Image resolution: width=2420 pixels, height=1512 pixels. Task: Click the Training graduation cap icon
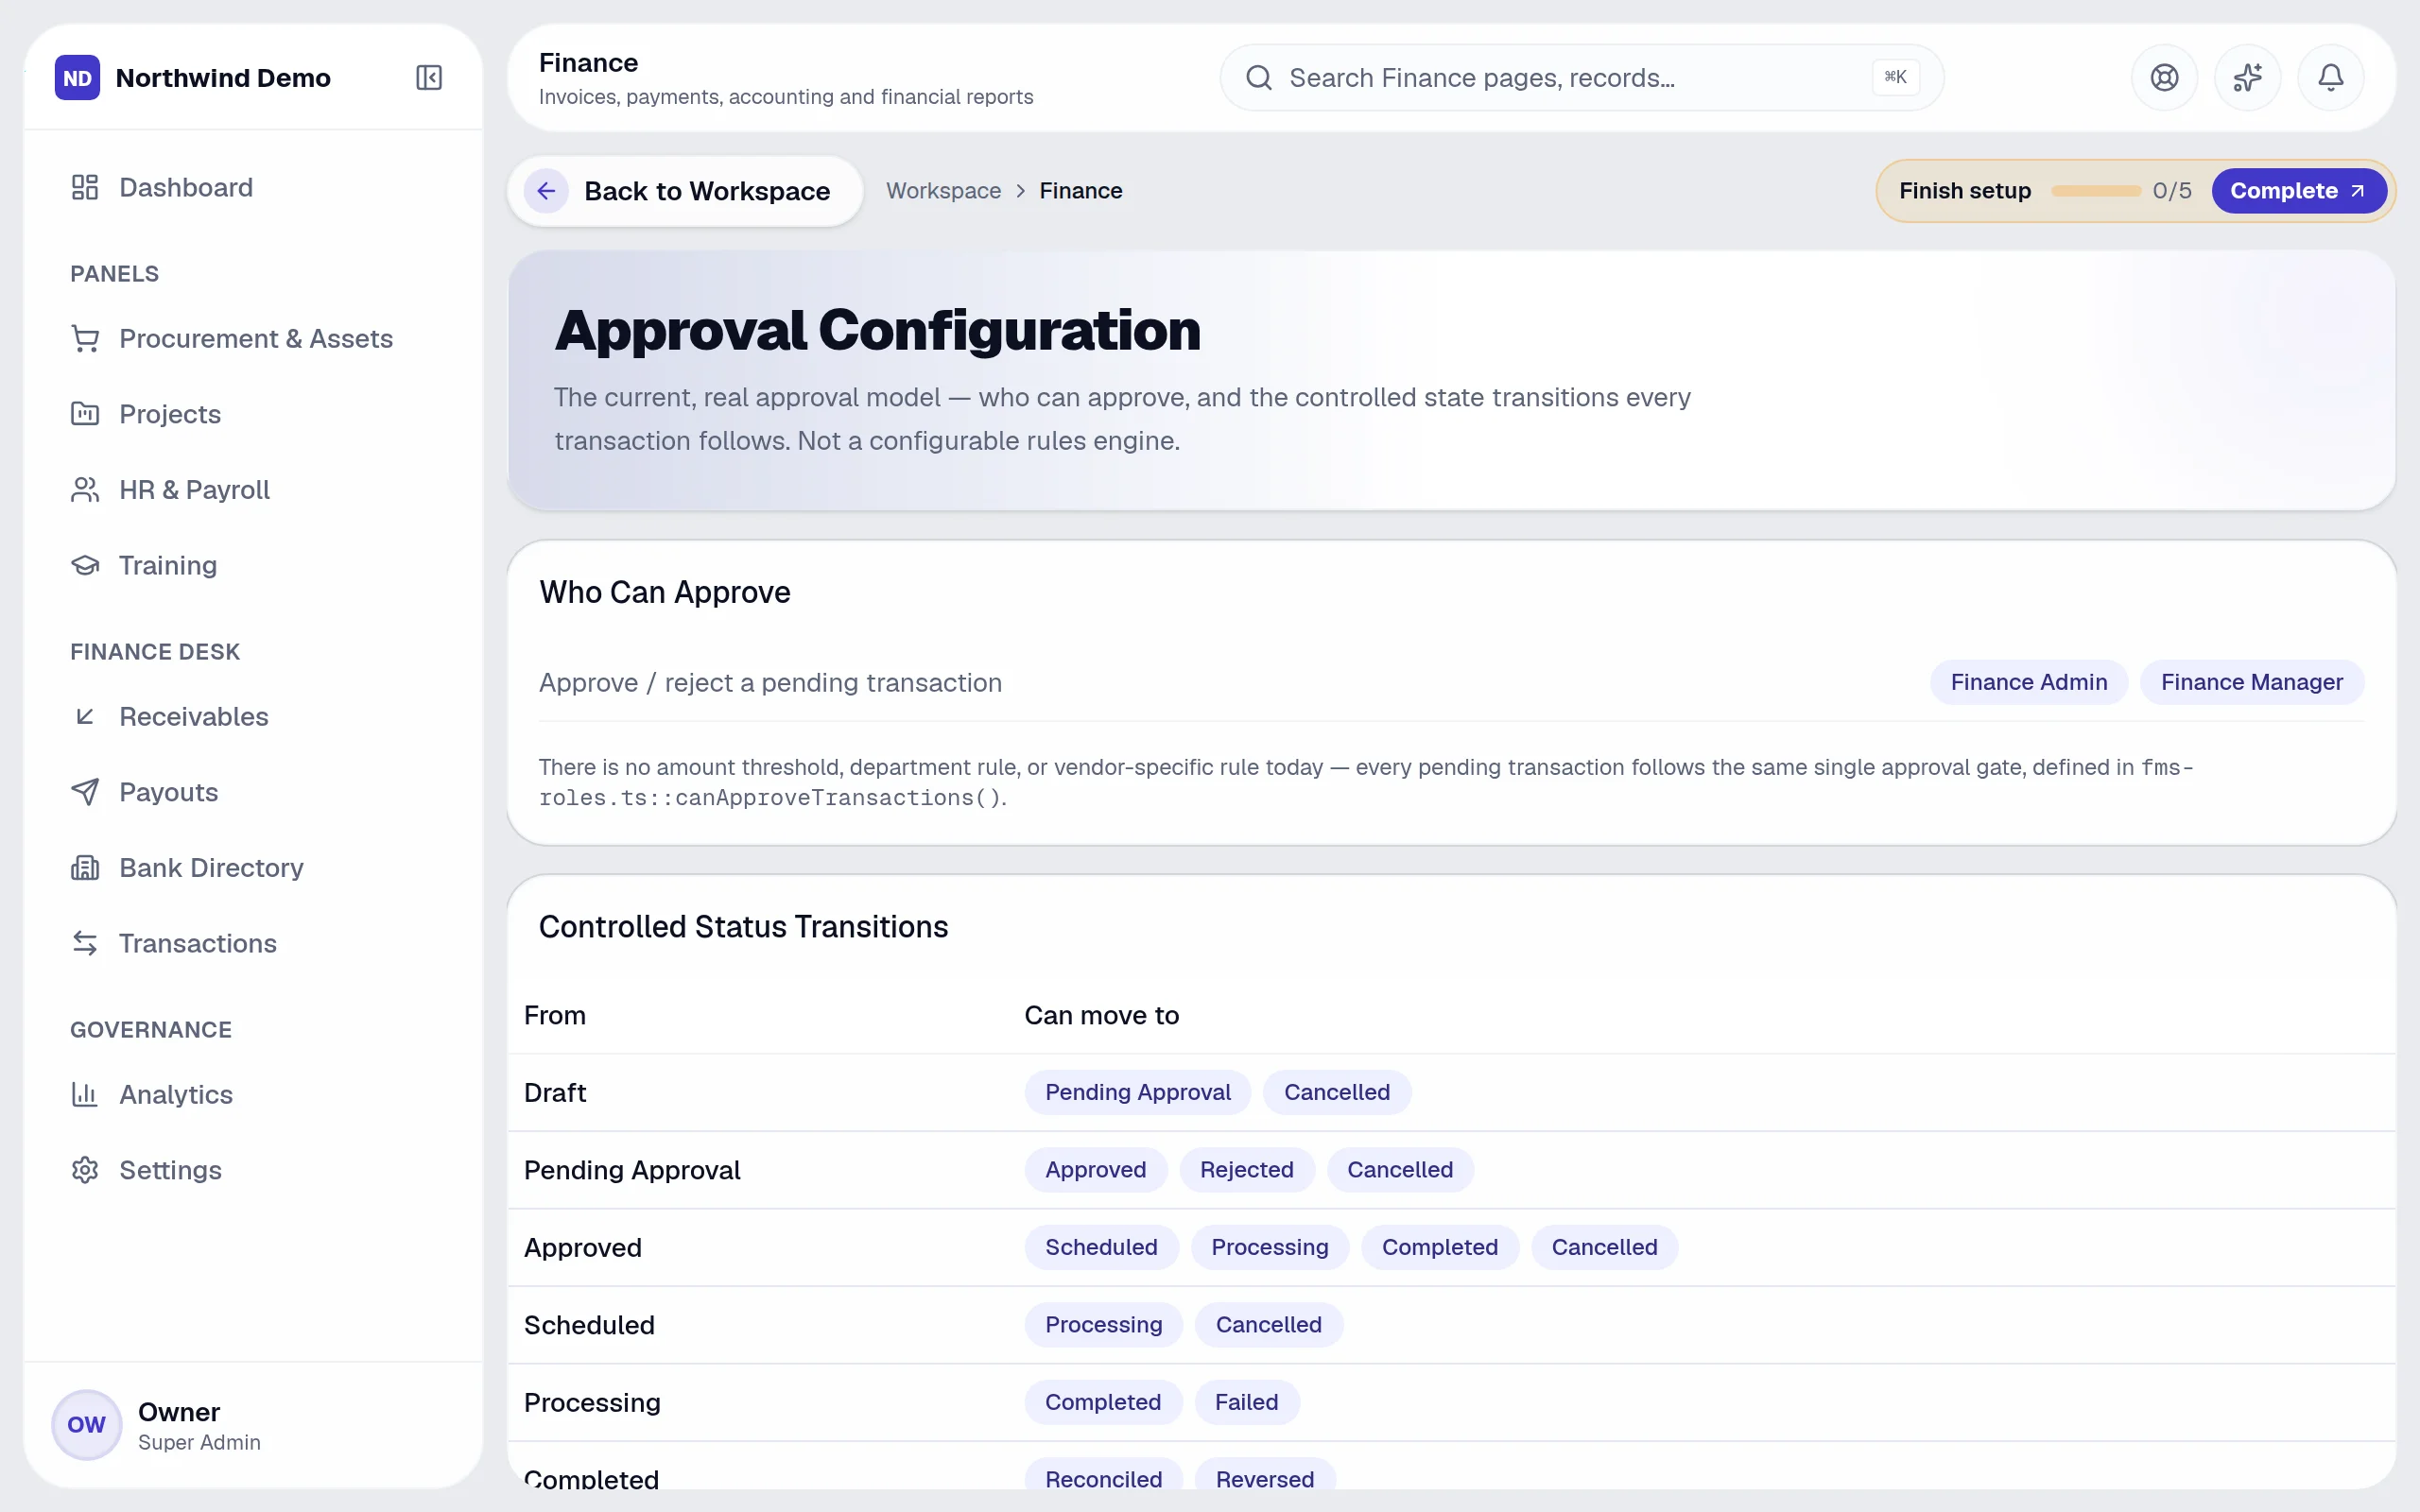coord(85,565)
